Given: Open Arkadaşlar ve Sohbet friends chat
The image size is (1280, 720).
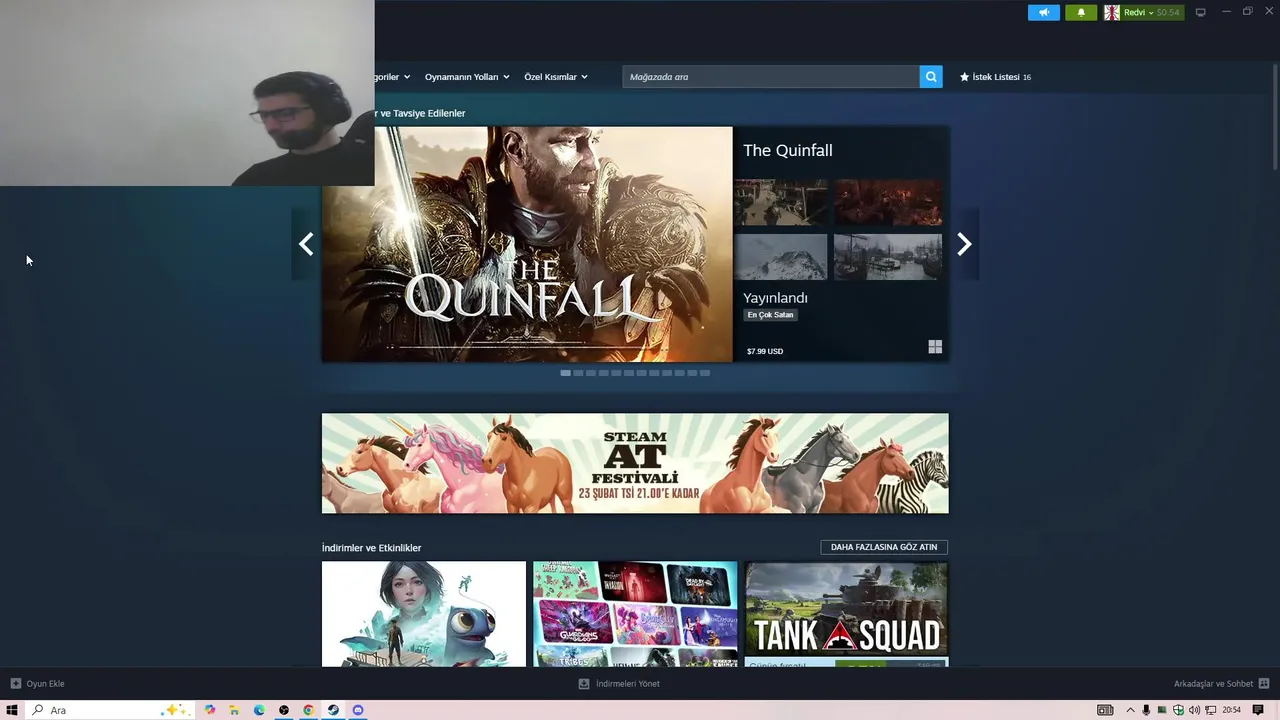Looking at the screenshot, I should [1213, 684].
